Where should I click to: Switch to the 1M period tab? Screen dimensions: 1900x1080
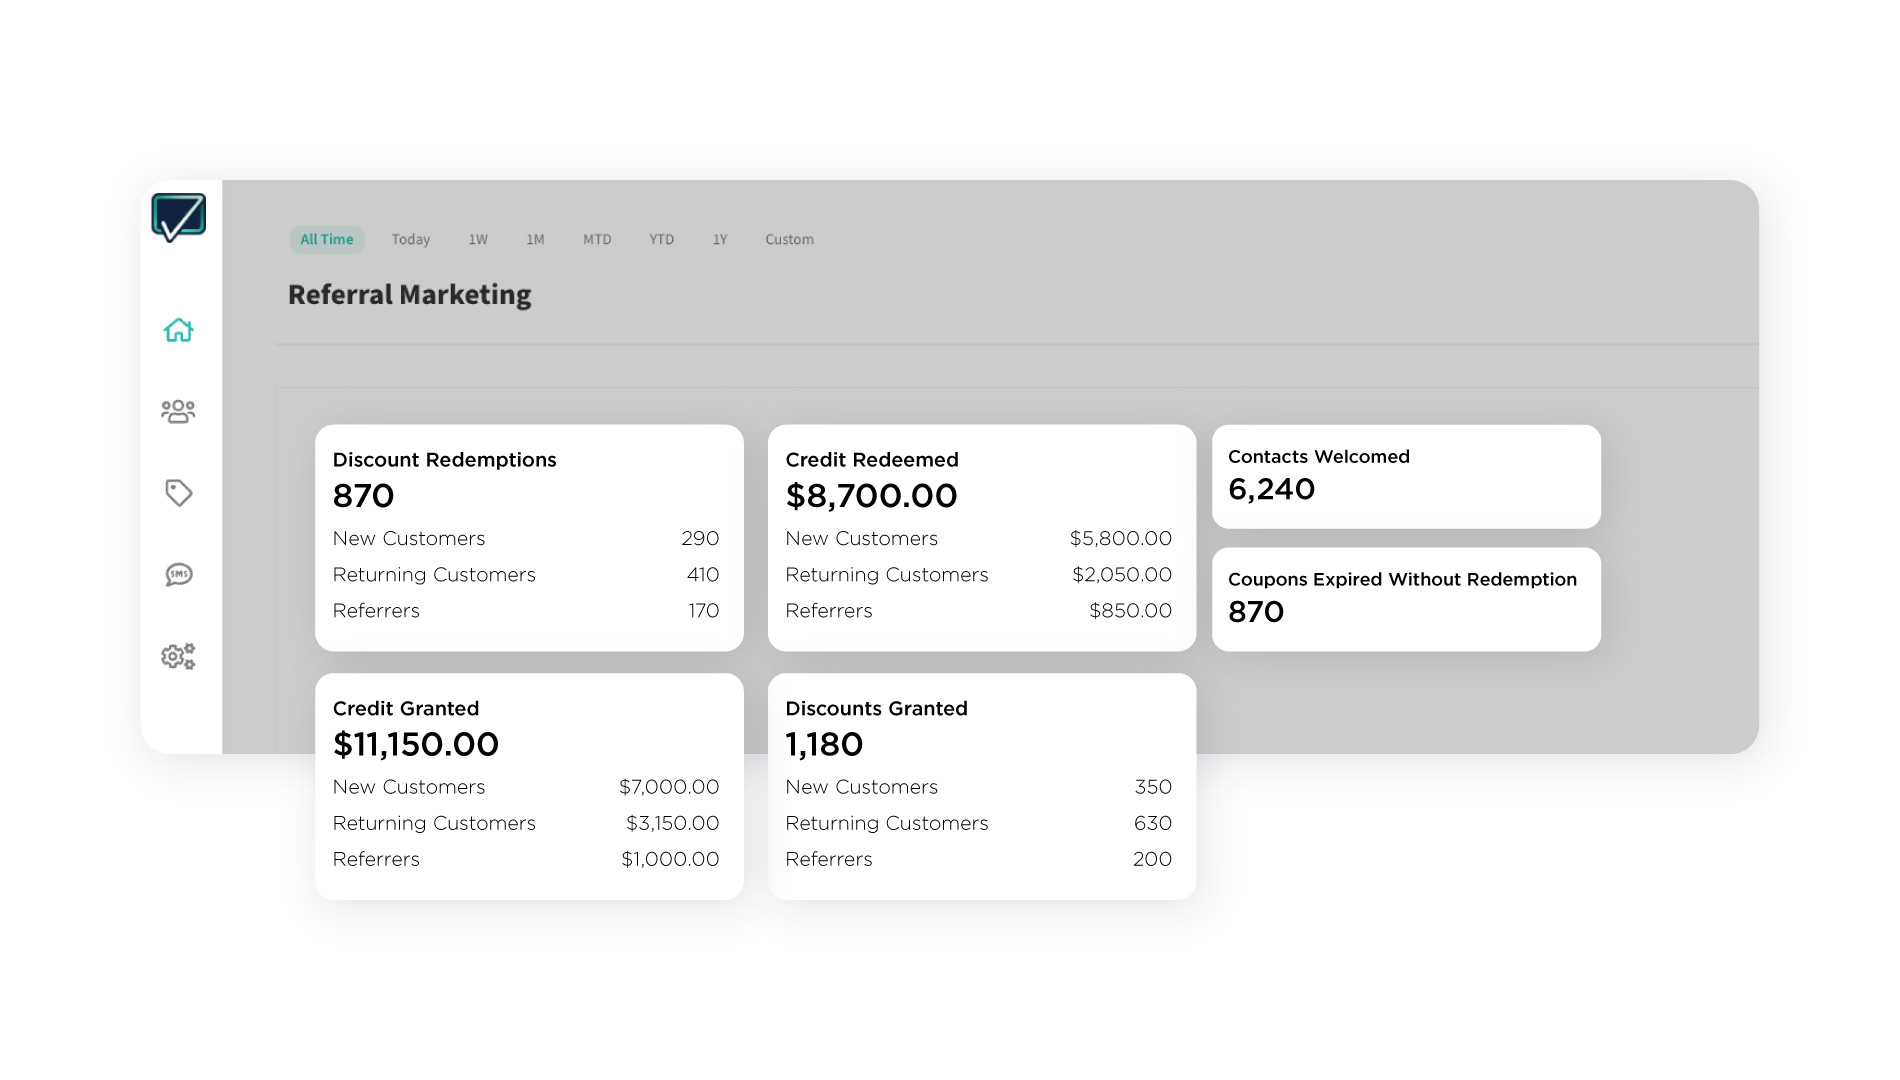pyautogui.click(x=536, y=239)
